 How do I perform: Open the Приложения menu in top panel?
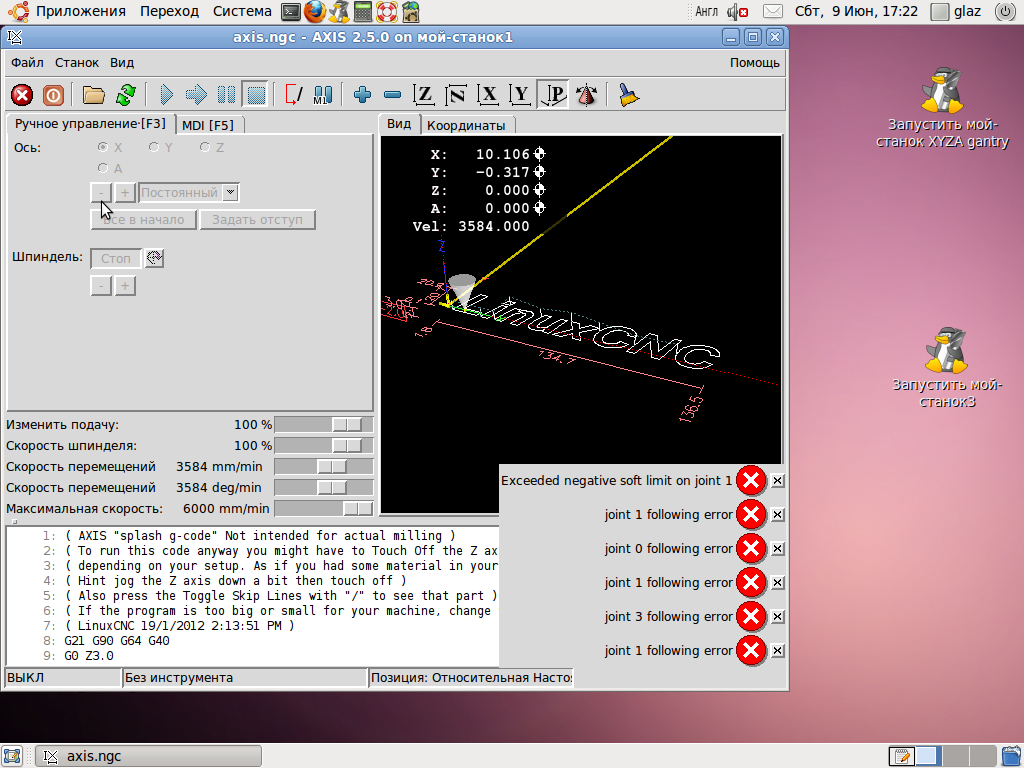pos(80,11)
